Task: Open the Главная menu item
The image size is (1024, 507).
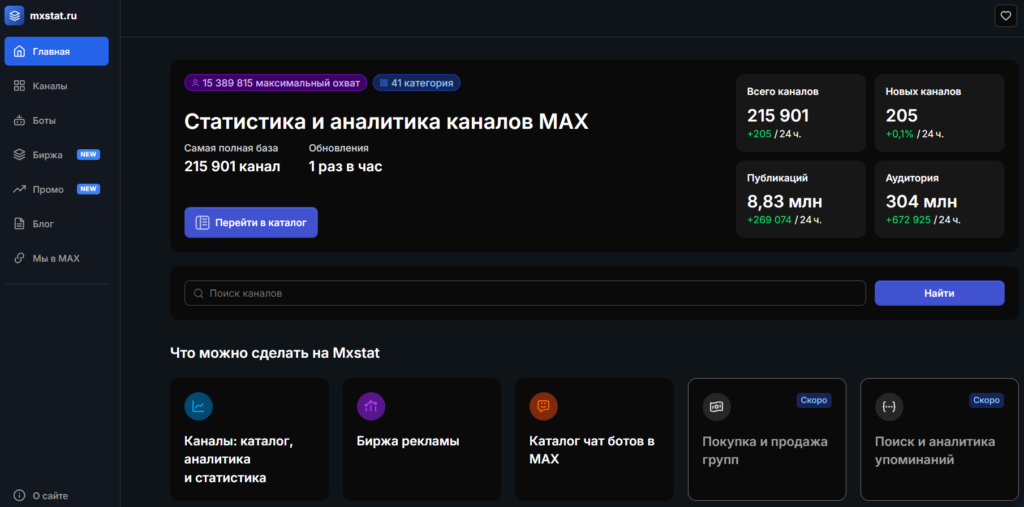Action: click(57, 51)
